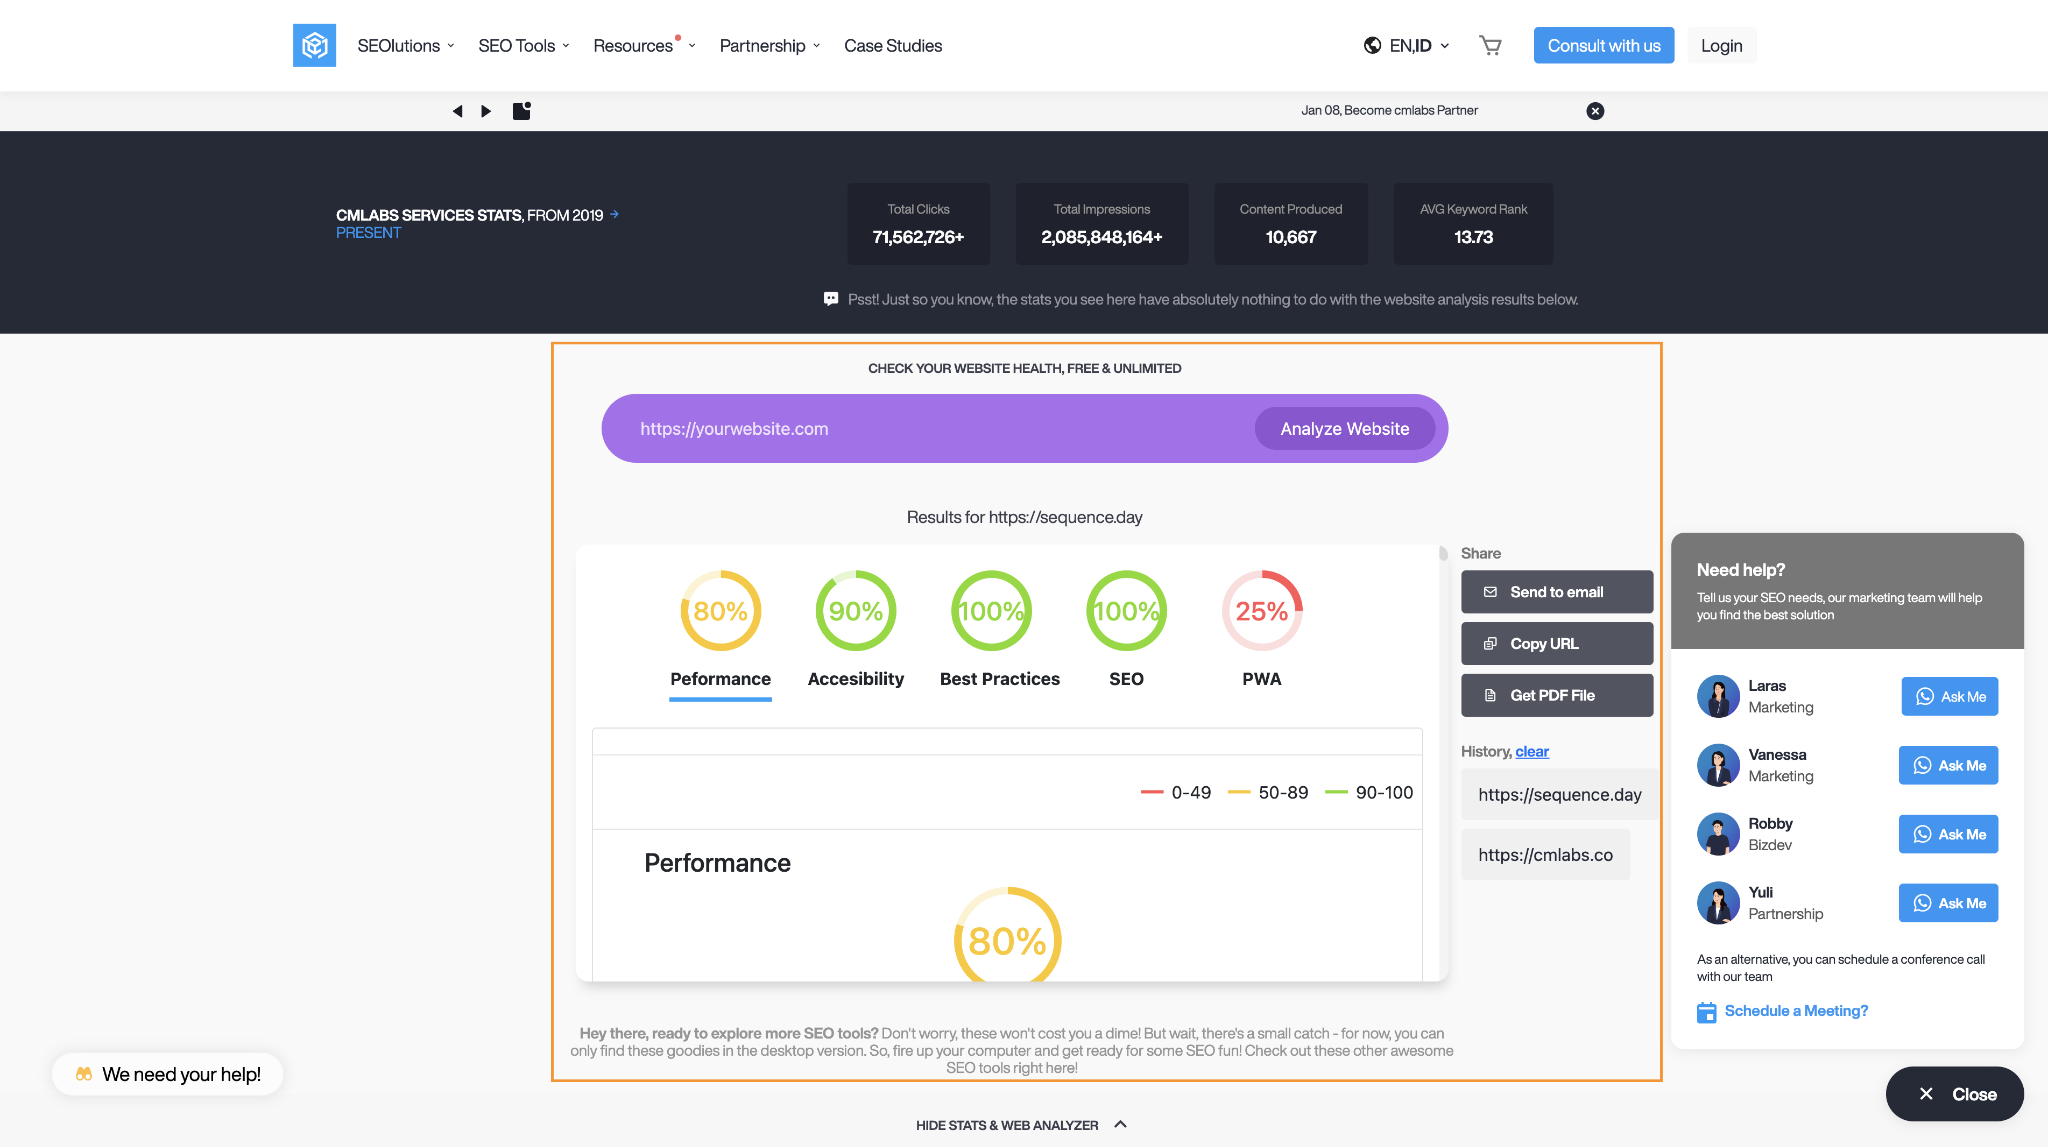This screenshot has height=1147, width=2048.
Task: Ask Vanessa via WhatsApp
Action: (1949, 765)
